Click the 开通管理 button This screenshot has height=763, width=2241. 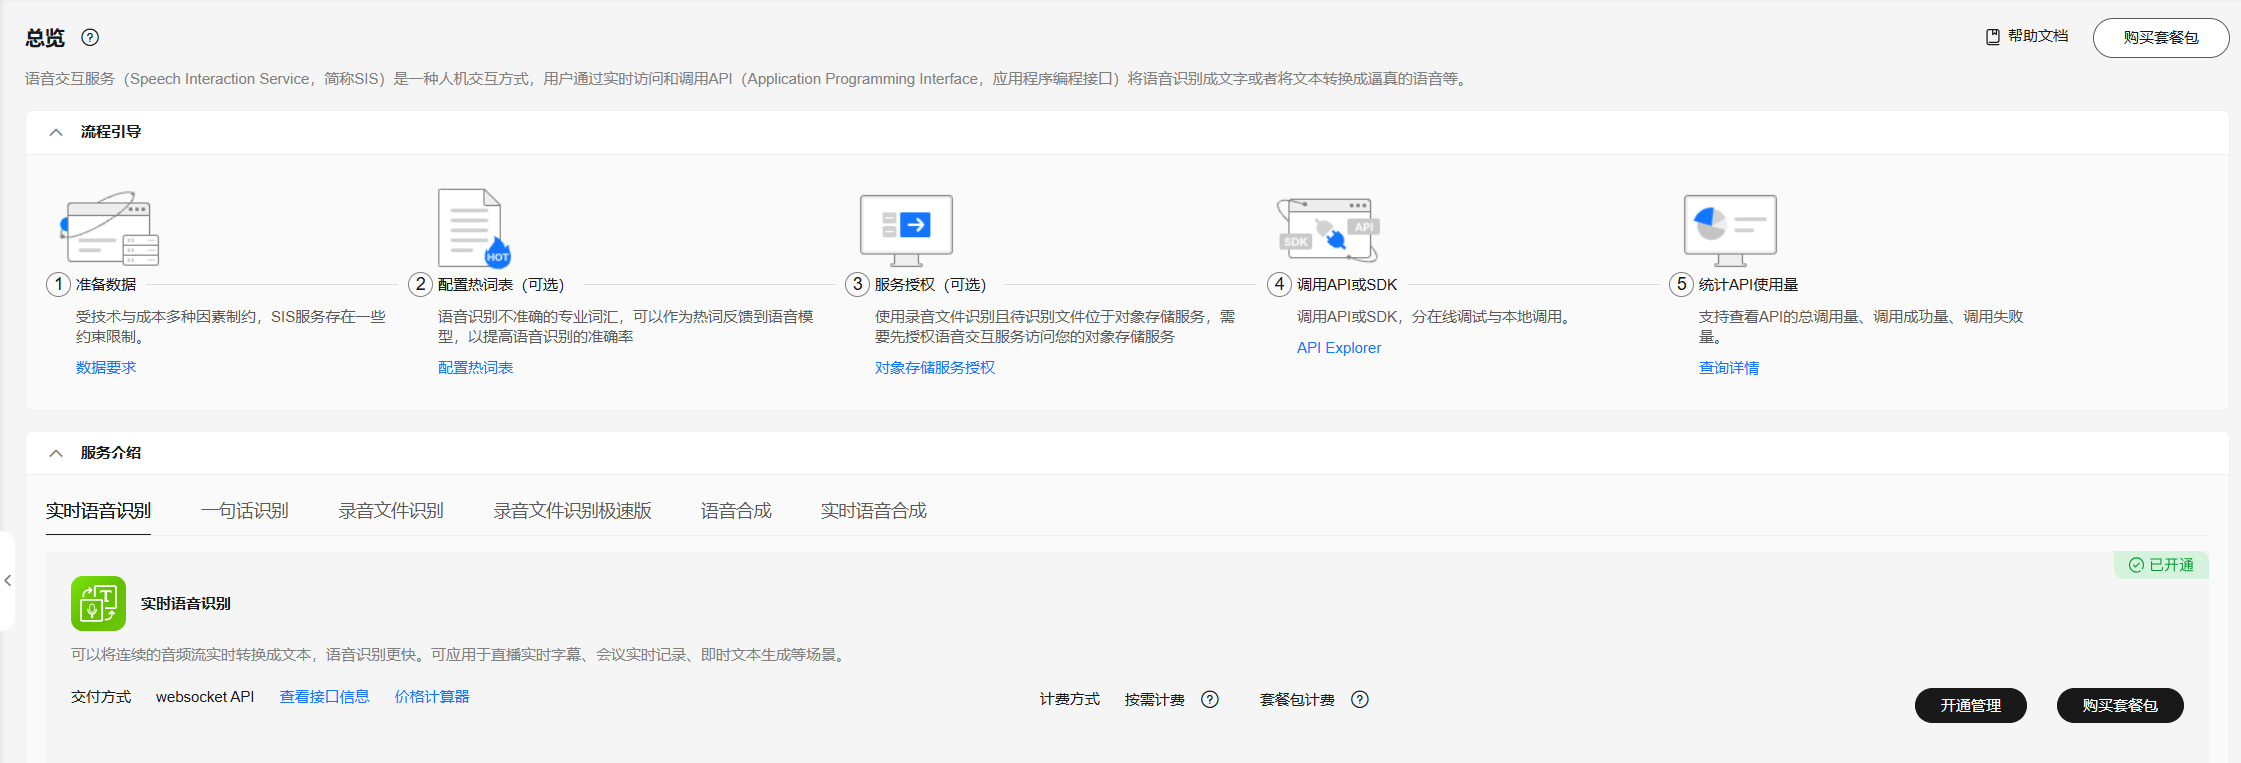tap(1971, 705)
